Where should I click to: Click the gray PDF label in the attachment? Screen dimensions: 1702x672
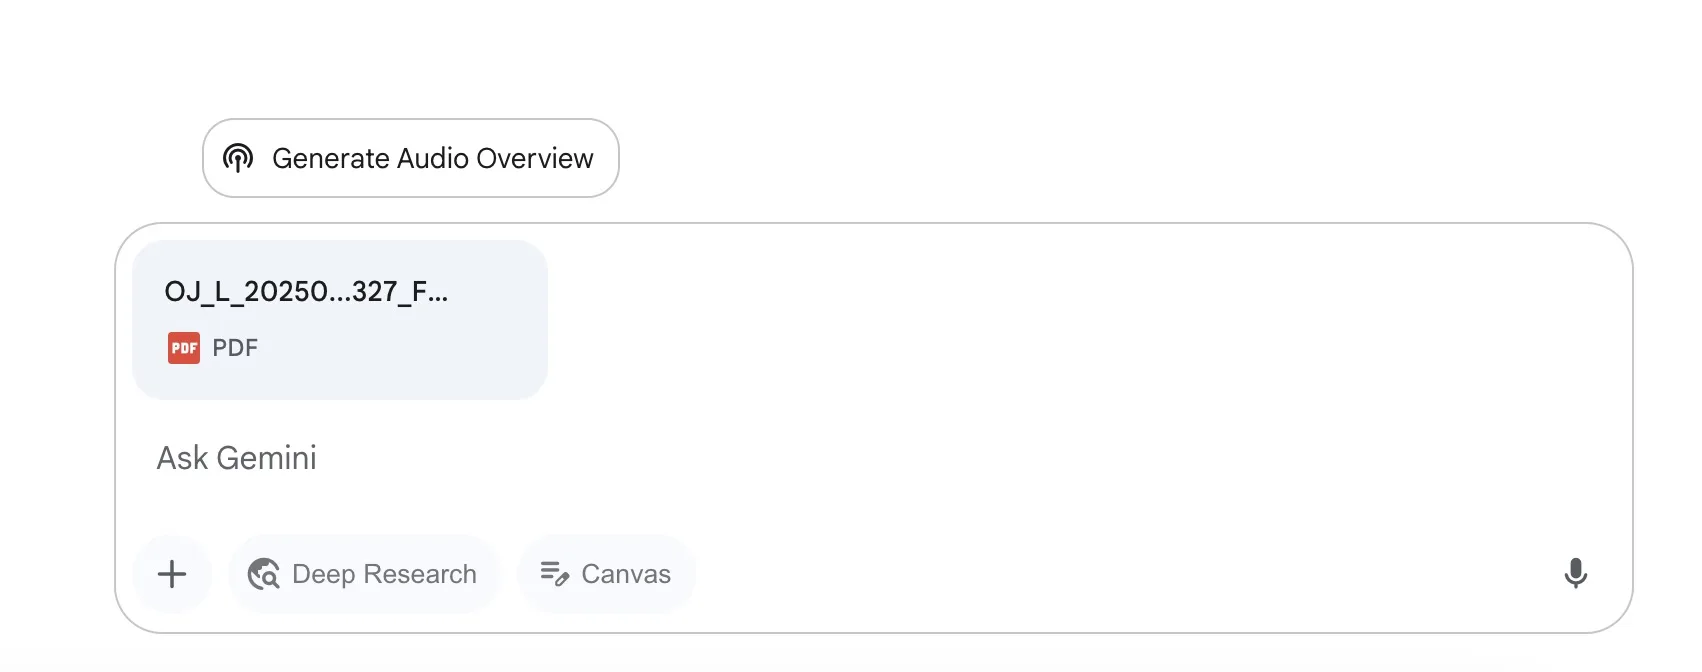(235, 348)
